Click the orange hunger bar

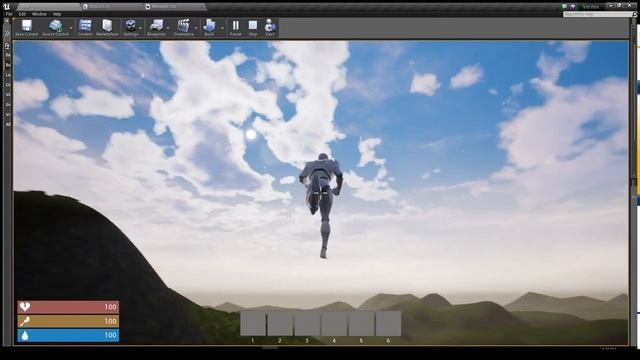tap(68, 321)
